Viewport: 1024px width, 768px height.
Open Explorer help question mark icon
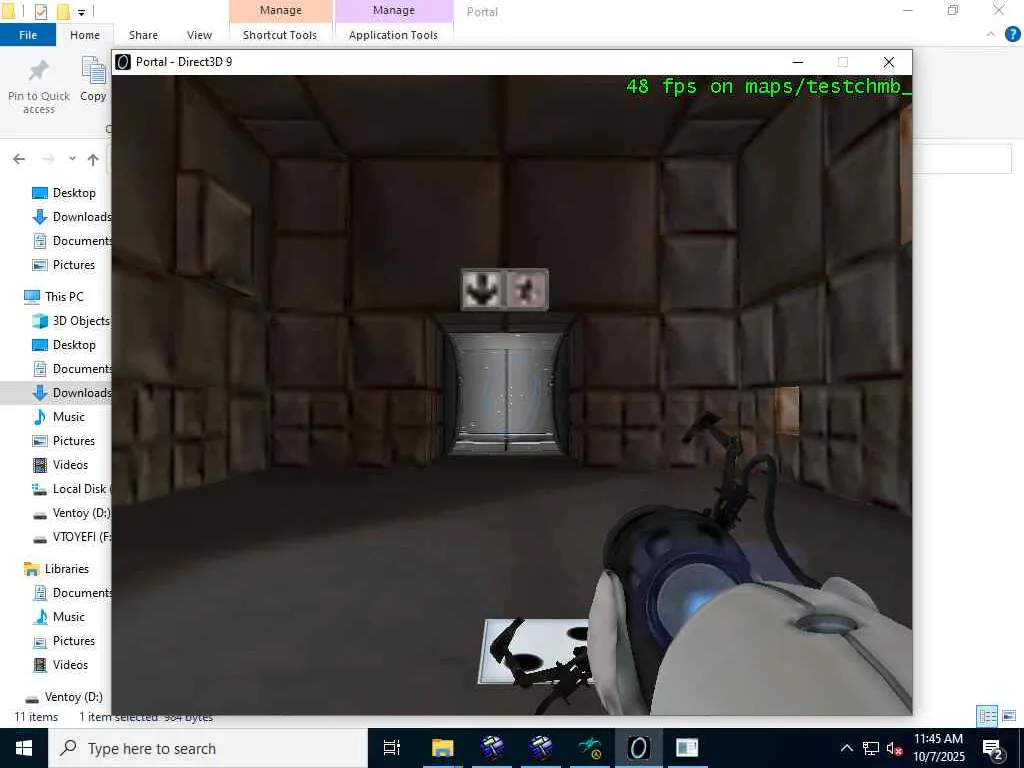click(1012, 35)
